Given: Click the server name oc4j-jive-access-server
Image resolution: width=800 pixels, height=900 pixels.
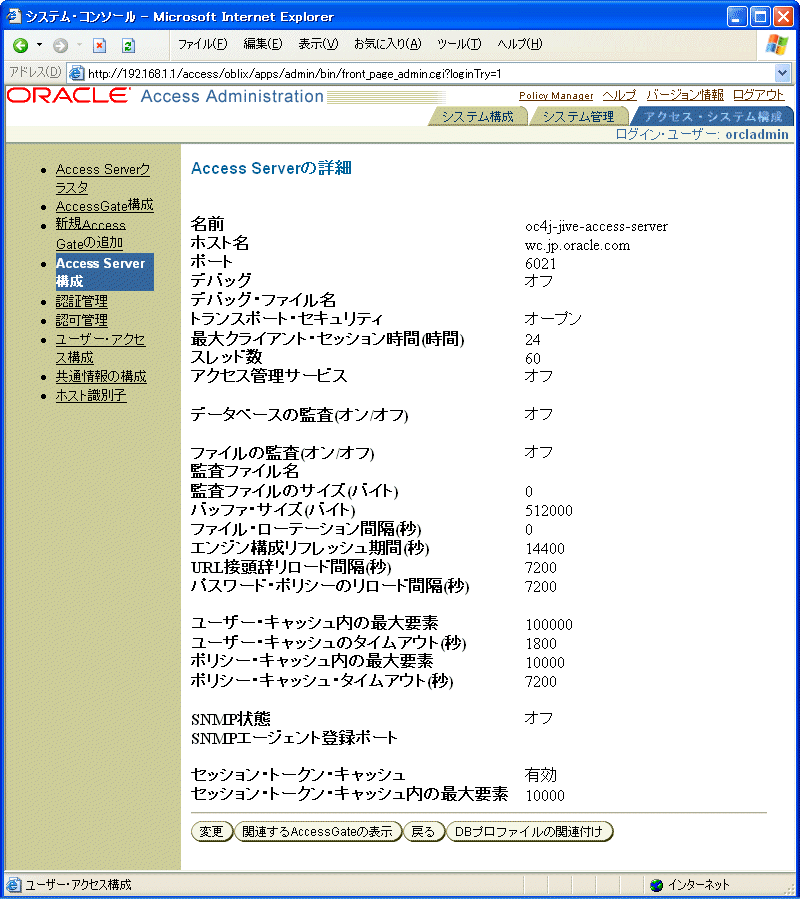Looking at the screenshot, I should coord(596,226).
